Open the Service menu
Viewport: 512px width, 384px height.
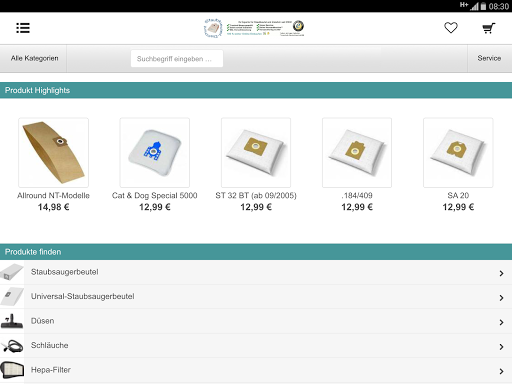tap(489, 58)
